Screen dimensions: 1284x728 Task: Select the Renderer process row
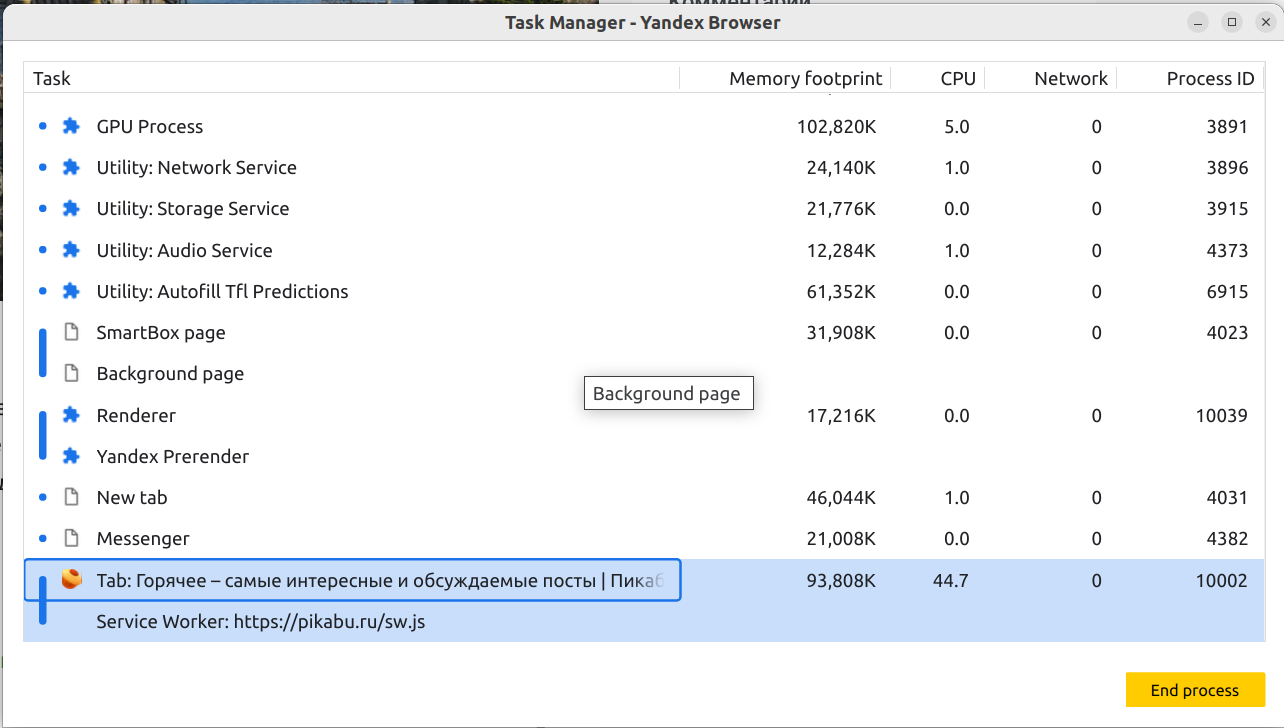coord(136,415)
